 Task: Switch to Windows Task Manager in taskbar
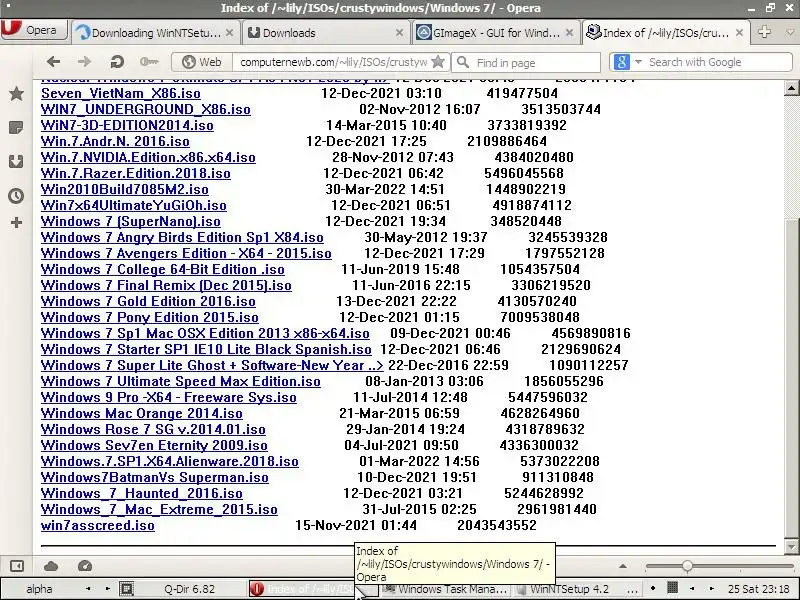click(x=446, y=589)
